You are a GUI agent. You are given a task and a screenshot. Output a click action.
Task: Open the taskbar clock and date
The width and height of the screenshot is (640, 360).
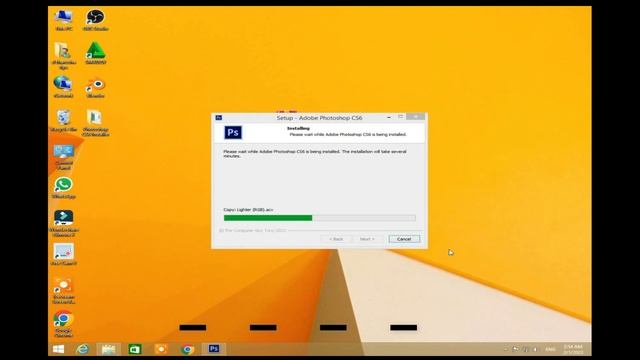point(573,349)
